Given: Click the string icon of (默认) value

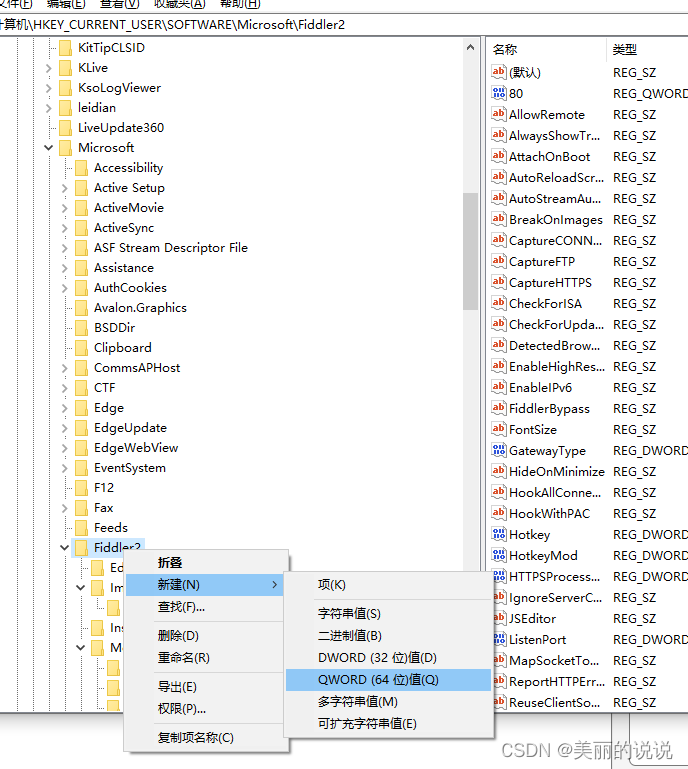Looking at the screenshot, I should point(499,72).
